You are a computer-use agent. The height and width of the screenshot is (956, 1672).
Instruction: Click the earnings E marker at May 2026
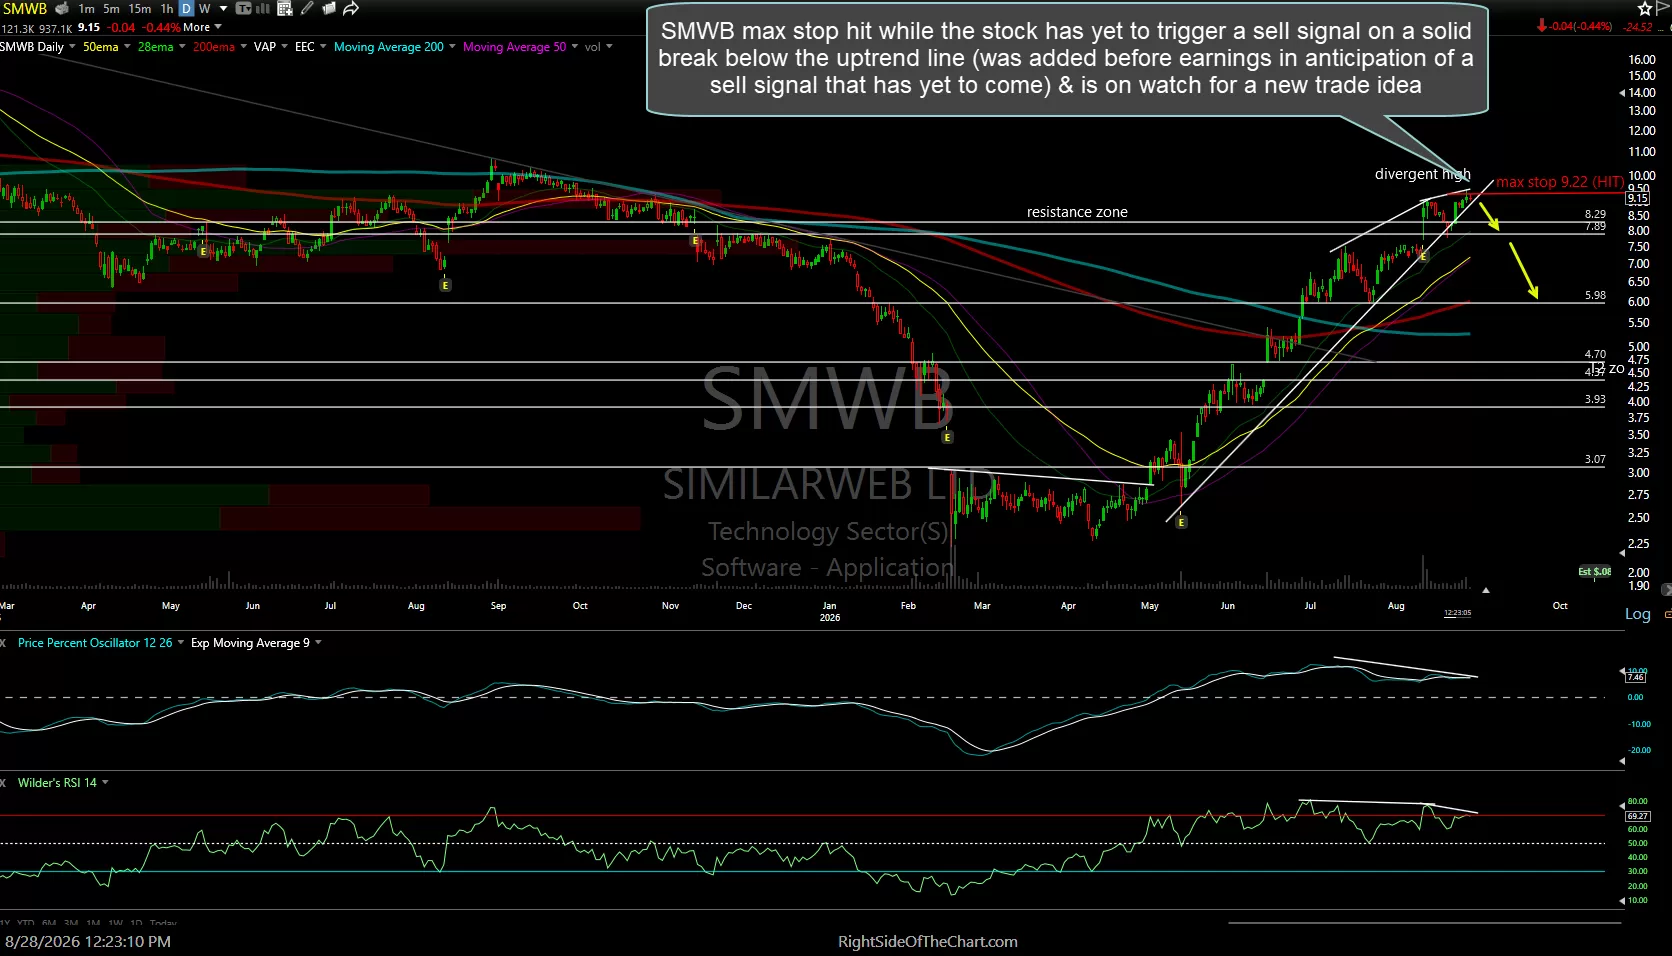click(1181, 522)
